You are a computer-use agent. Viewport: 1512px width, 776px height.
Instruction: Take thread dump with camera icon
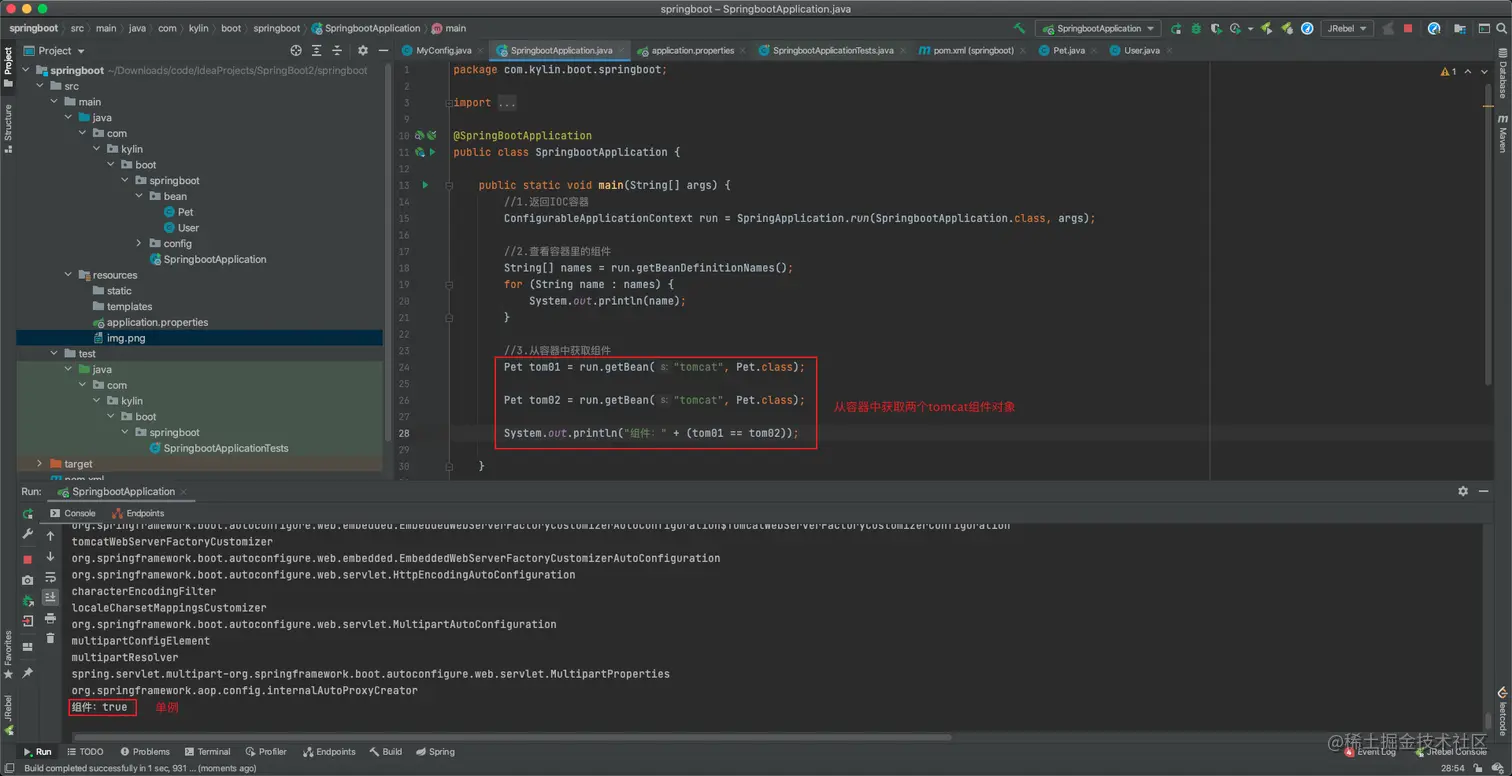[28, 580]
